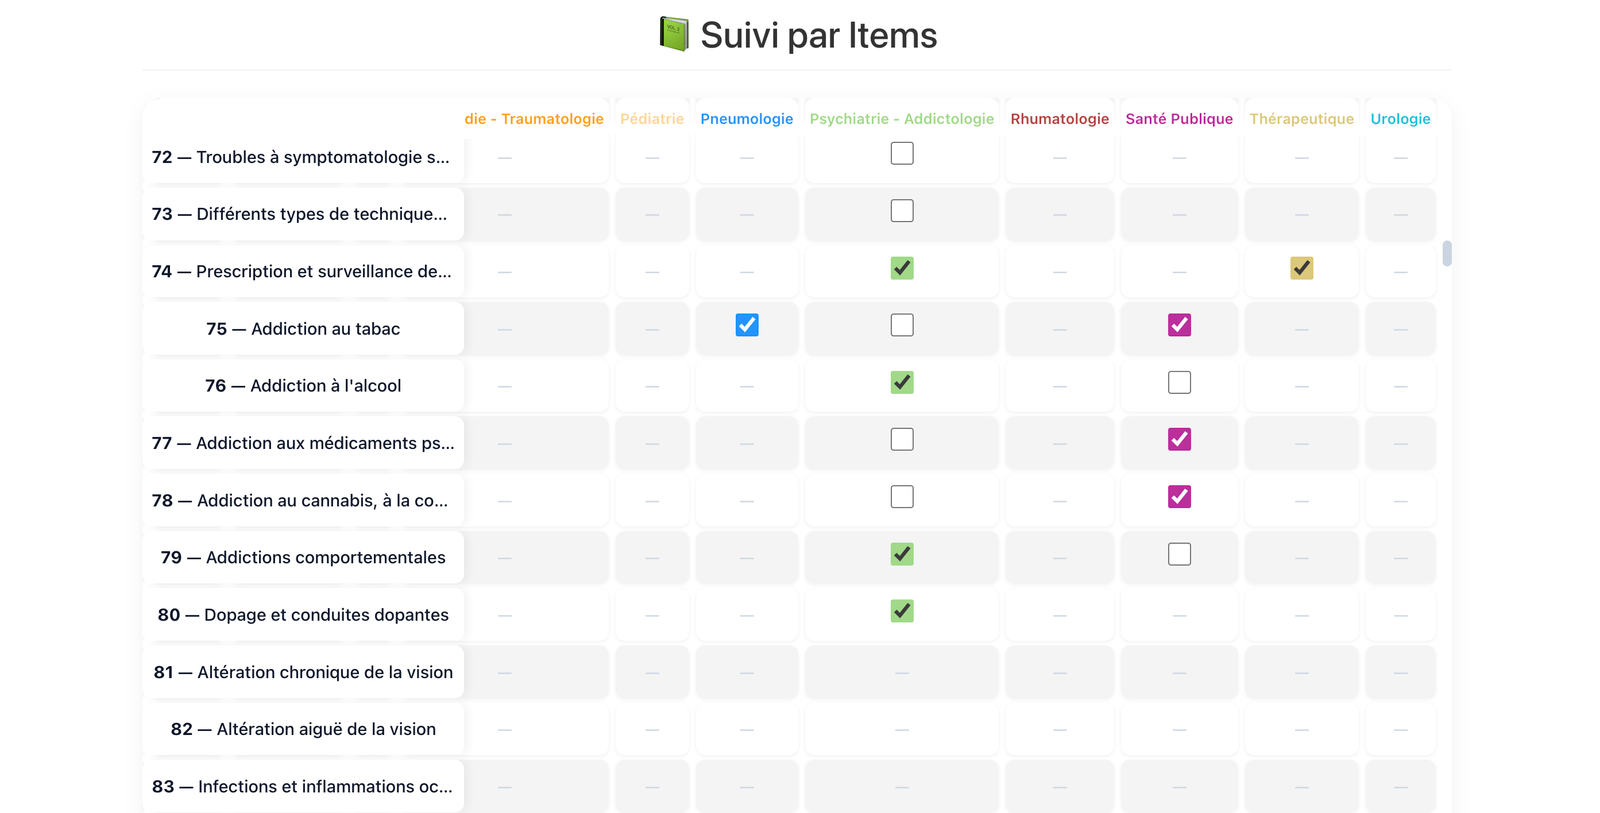Open item 79 Addictions comportementales

pyautogui.click(x=303, y=557)
